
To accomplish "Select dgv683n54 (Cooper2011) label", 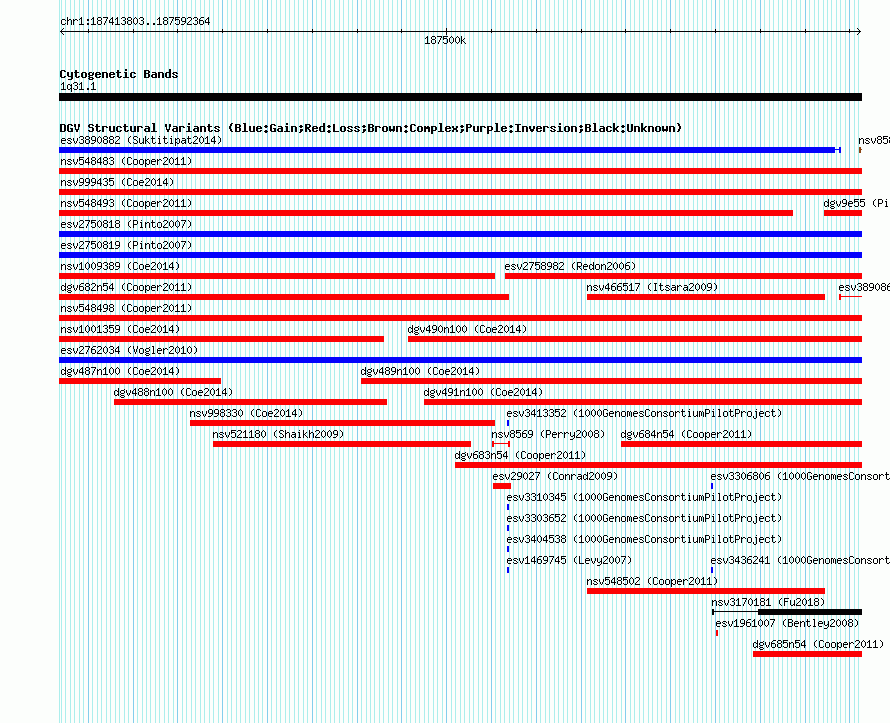I will click(520, 455).
